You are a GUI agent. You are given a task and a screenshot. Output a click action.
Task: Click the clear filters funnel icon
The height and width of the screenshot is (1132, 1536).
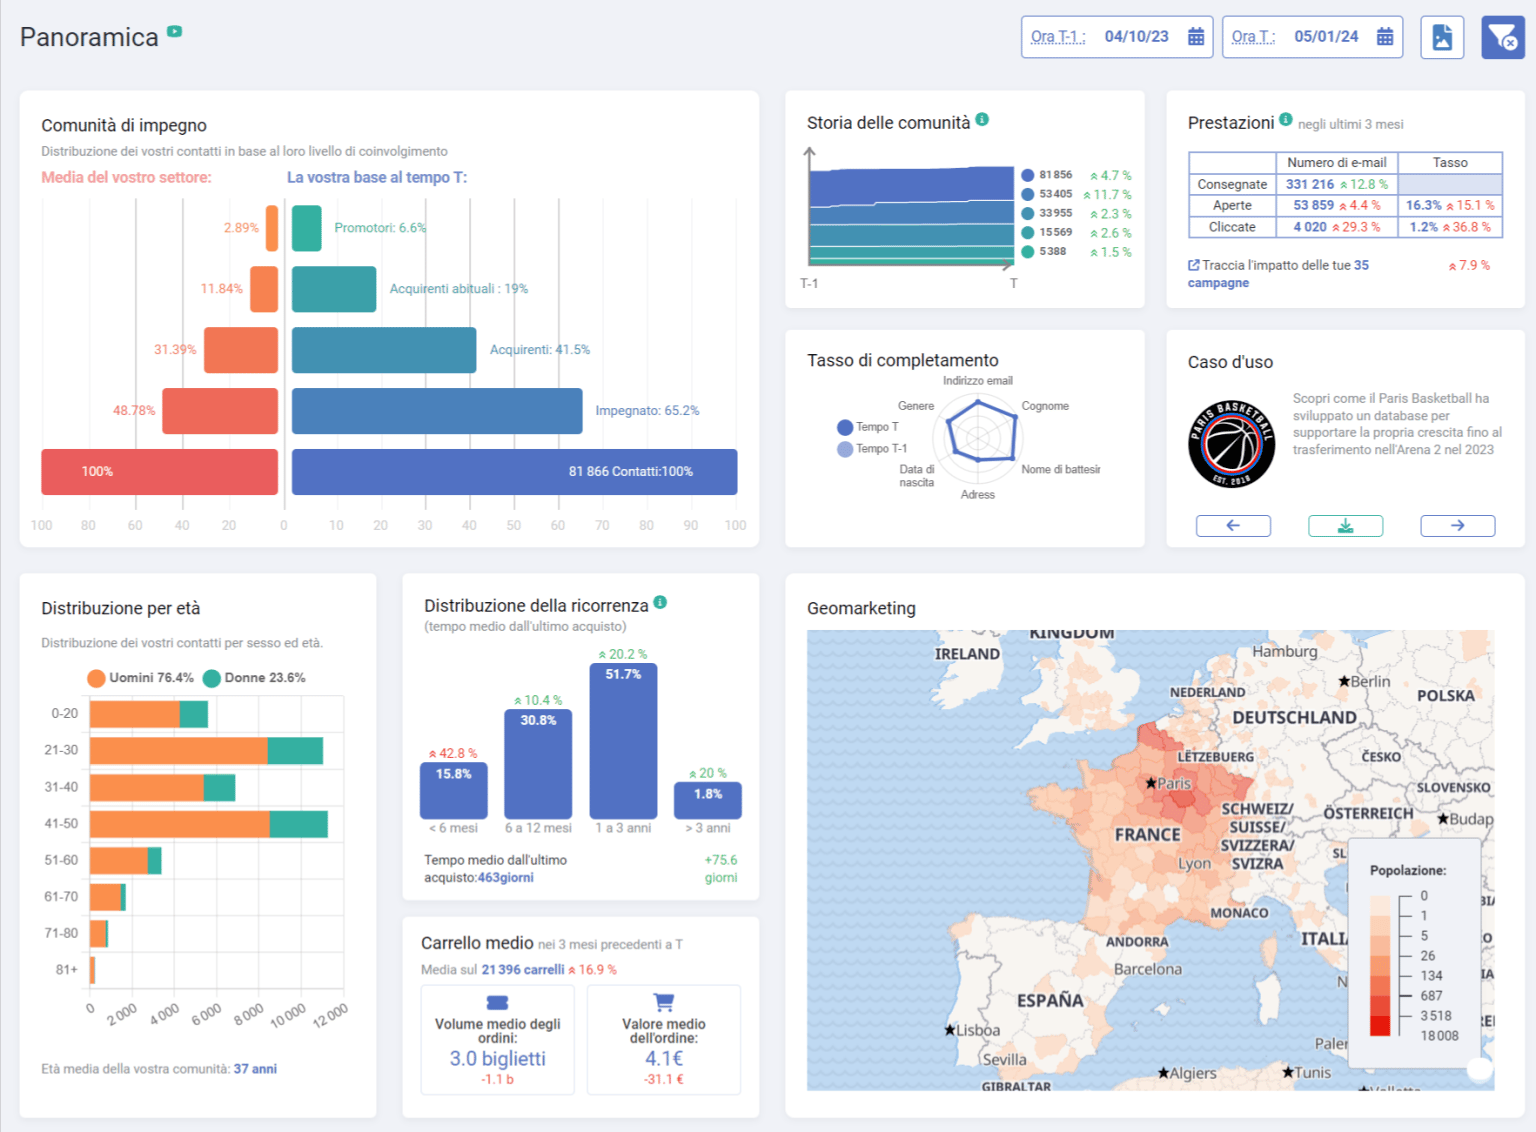click(1502, 38)
